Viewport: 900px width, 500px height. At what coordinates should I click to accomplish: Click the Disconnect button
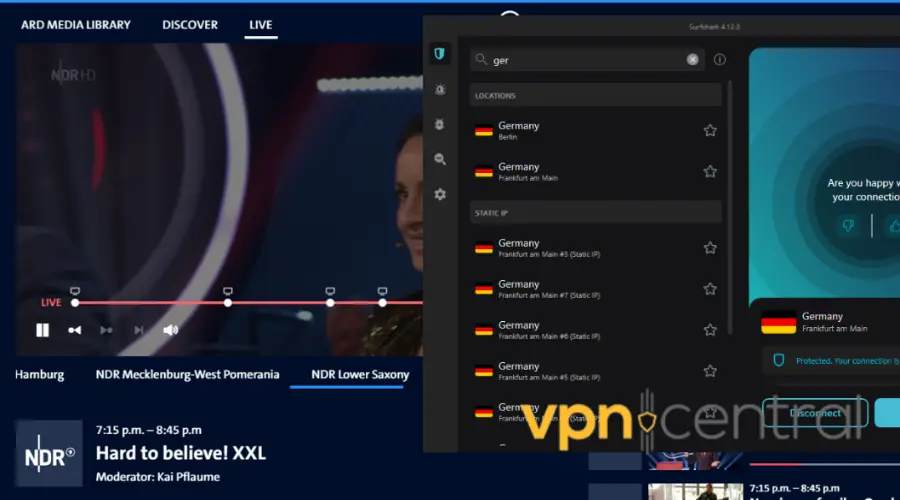[x=815, y=413]
